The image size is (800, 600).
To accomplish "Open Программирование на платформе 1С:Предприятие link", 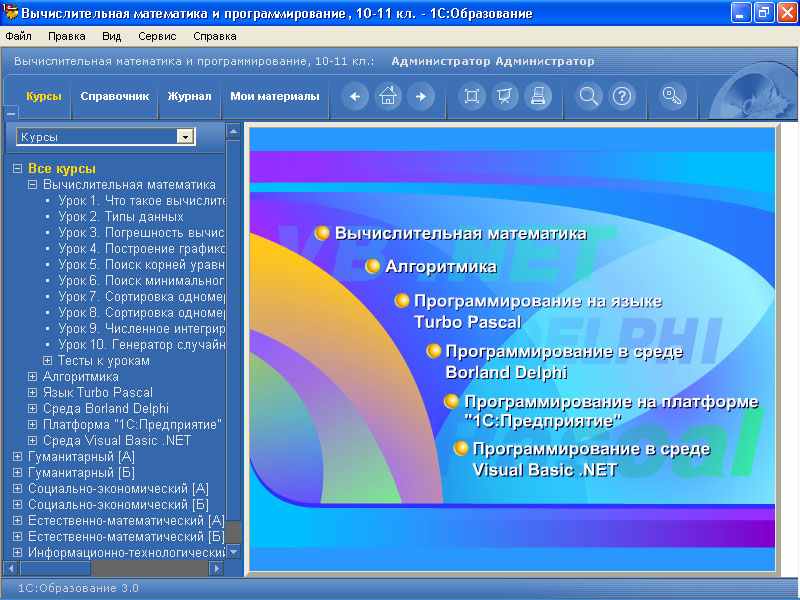I will coord(611,411).
